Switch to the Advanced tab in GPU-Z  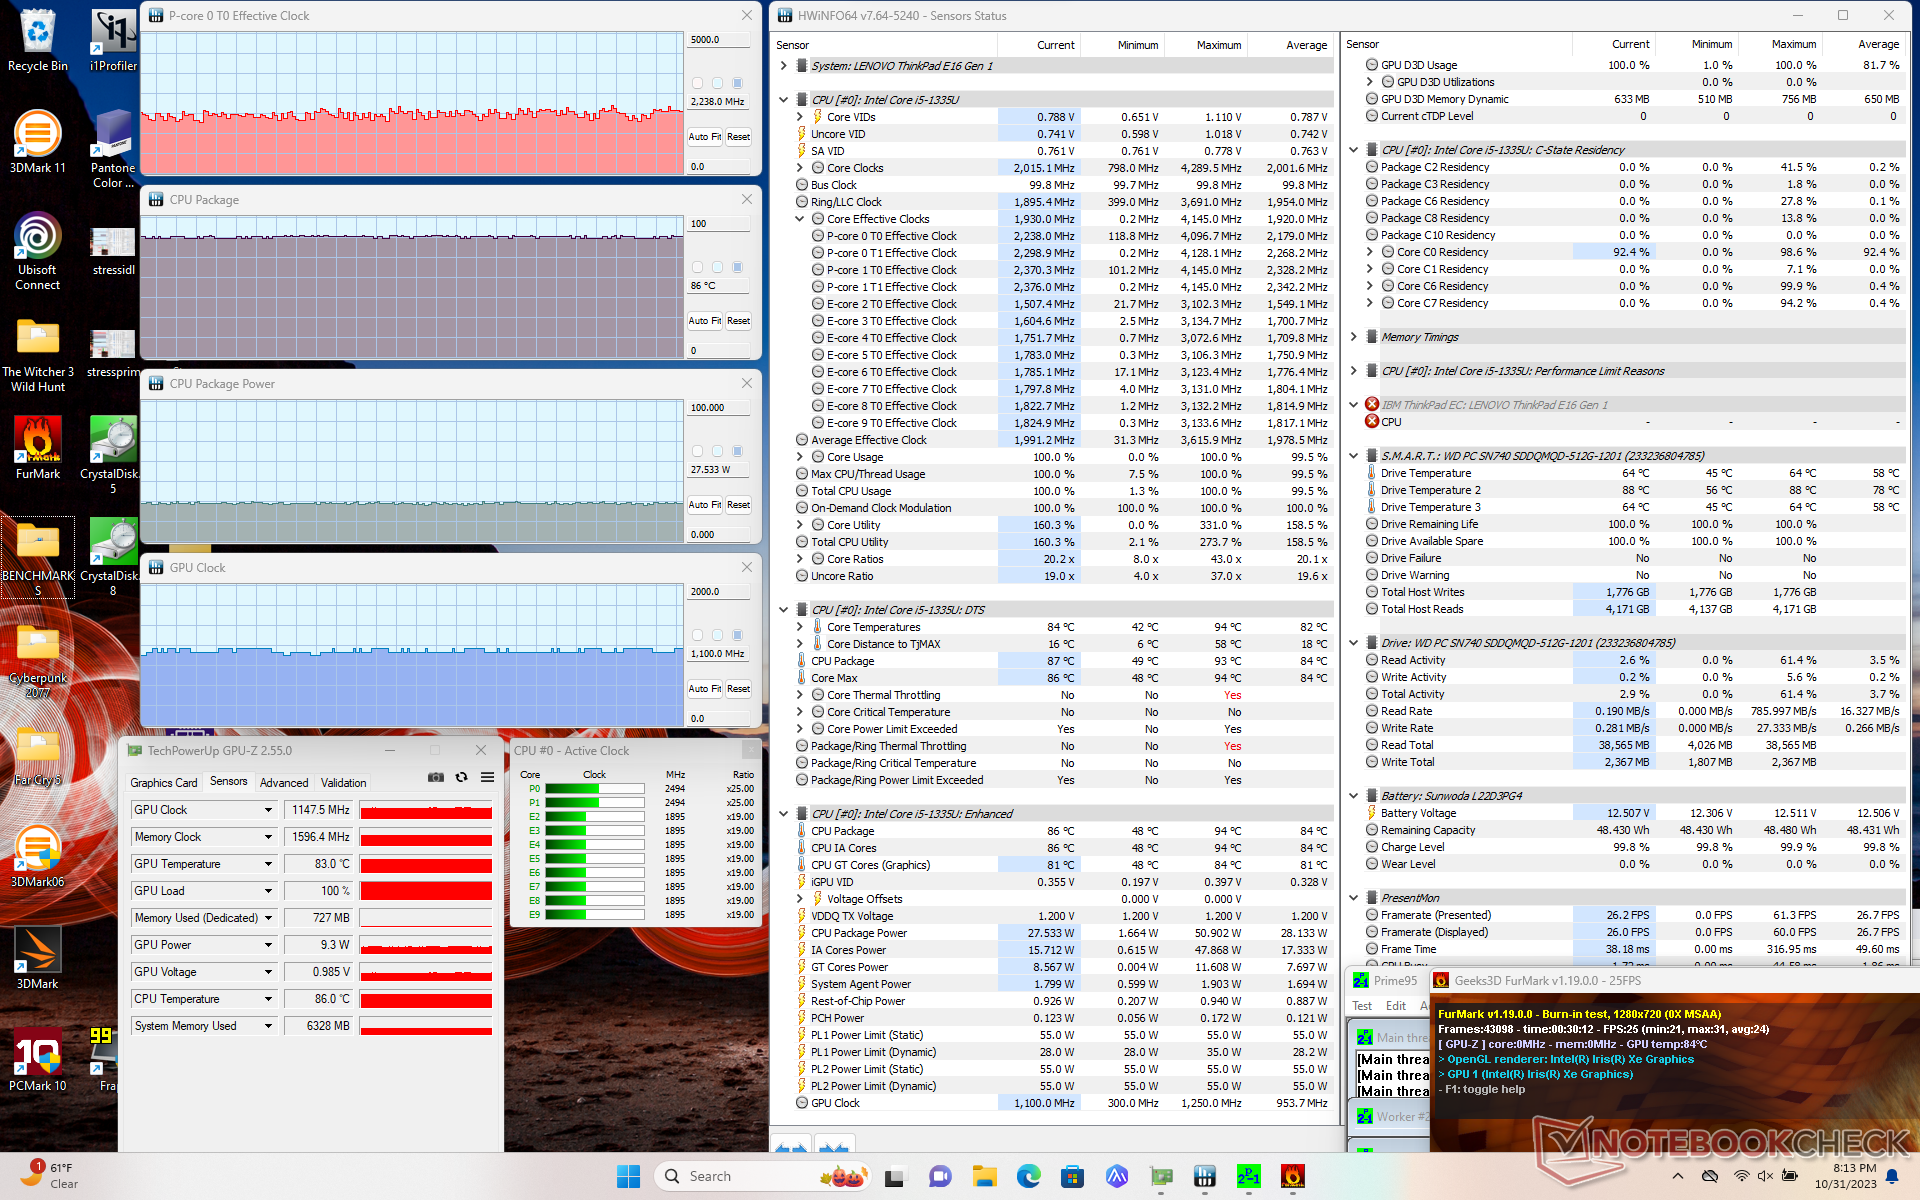pos(284,783)
